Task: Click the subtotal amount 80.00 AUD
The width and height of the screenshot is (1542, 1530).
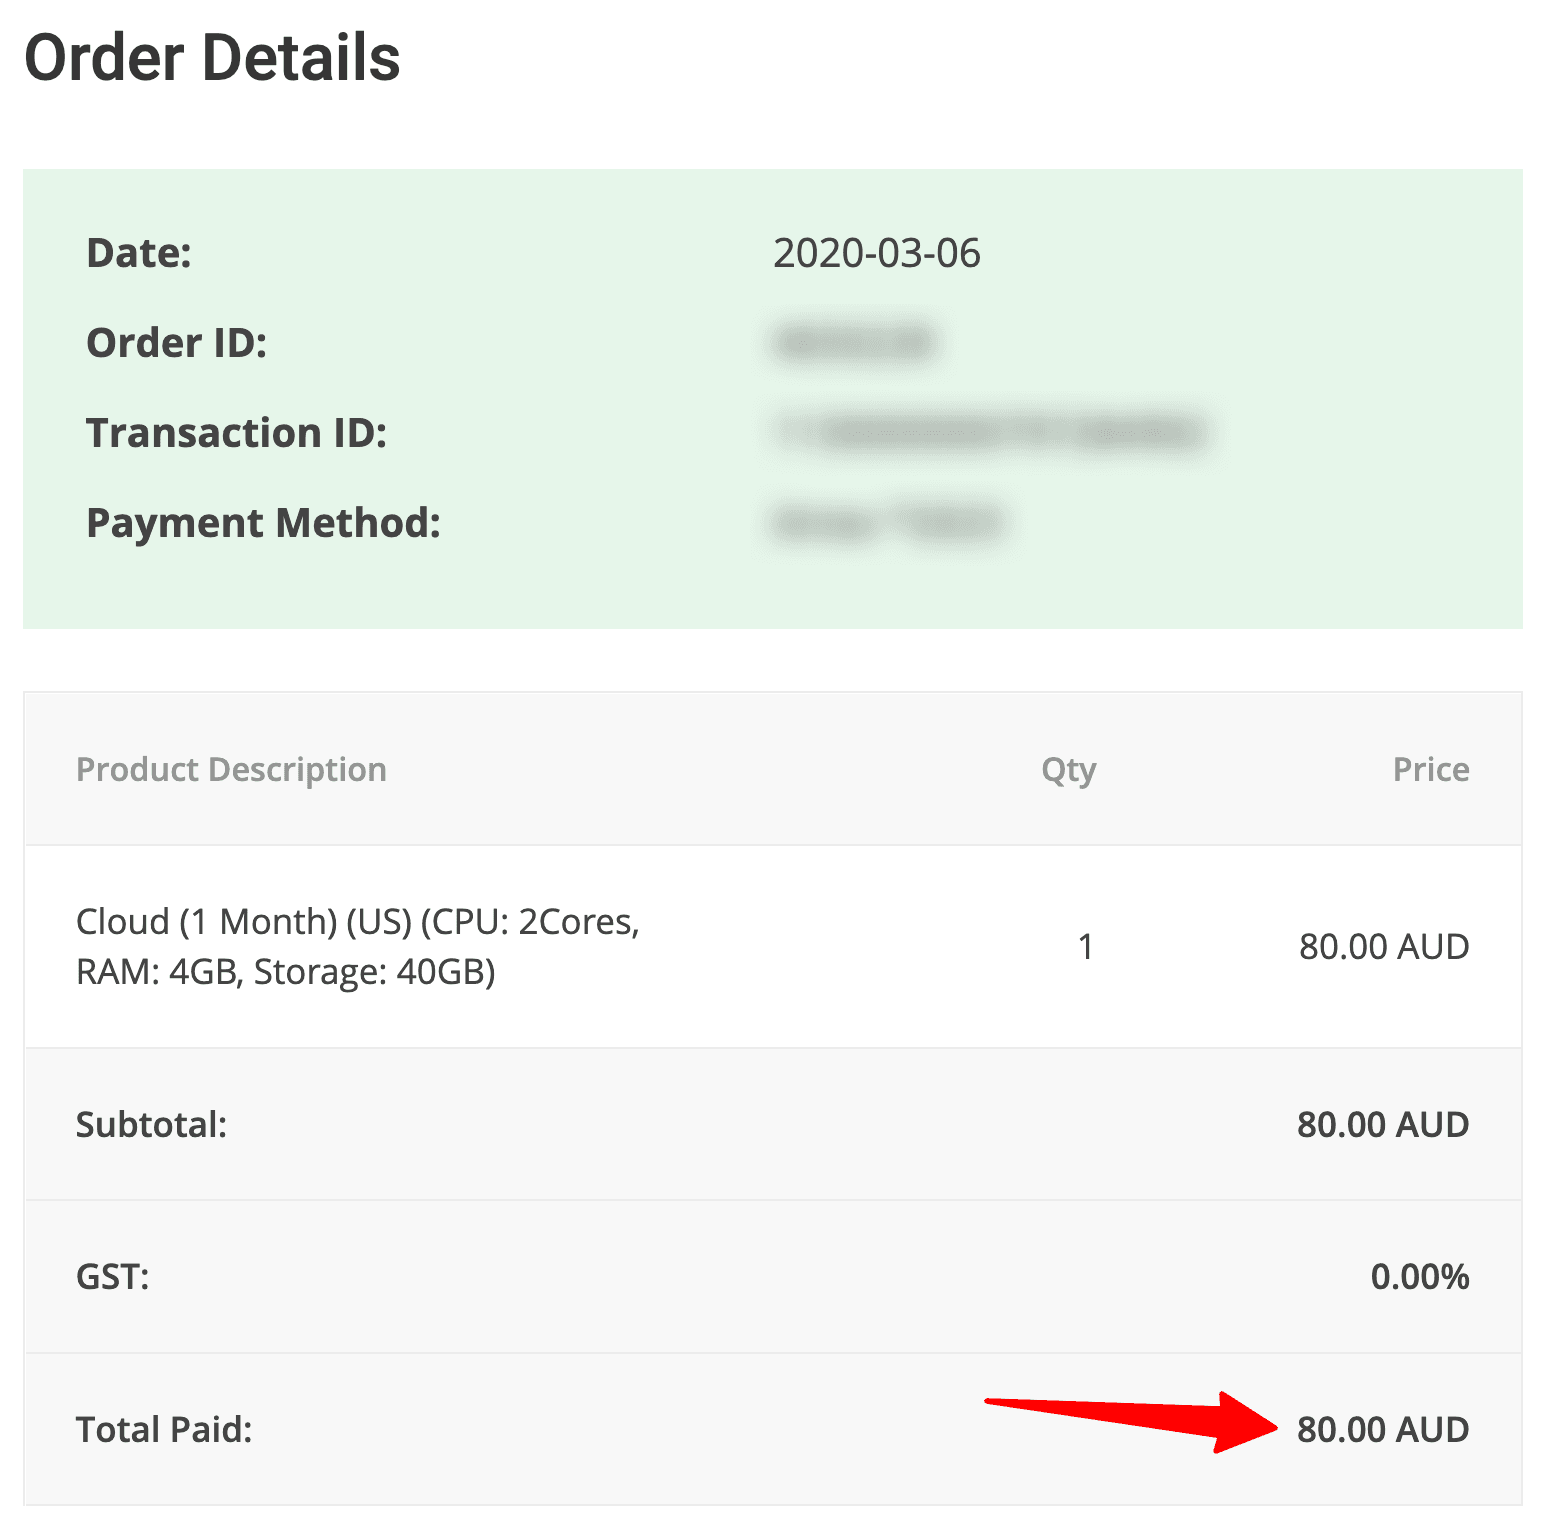Action: (1383, 1125)
